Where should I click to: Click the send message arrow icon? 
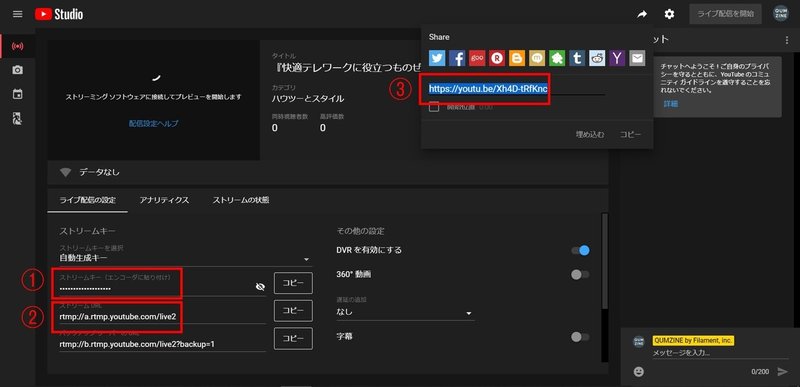[783, 372]
